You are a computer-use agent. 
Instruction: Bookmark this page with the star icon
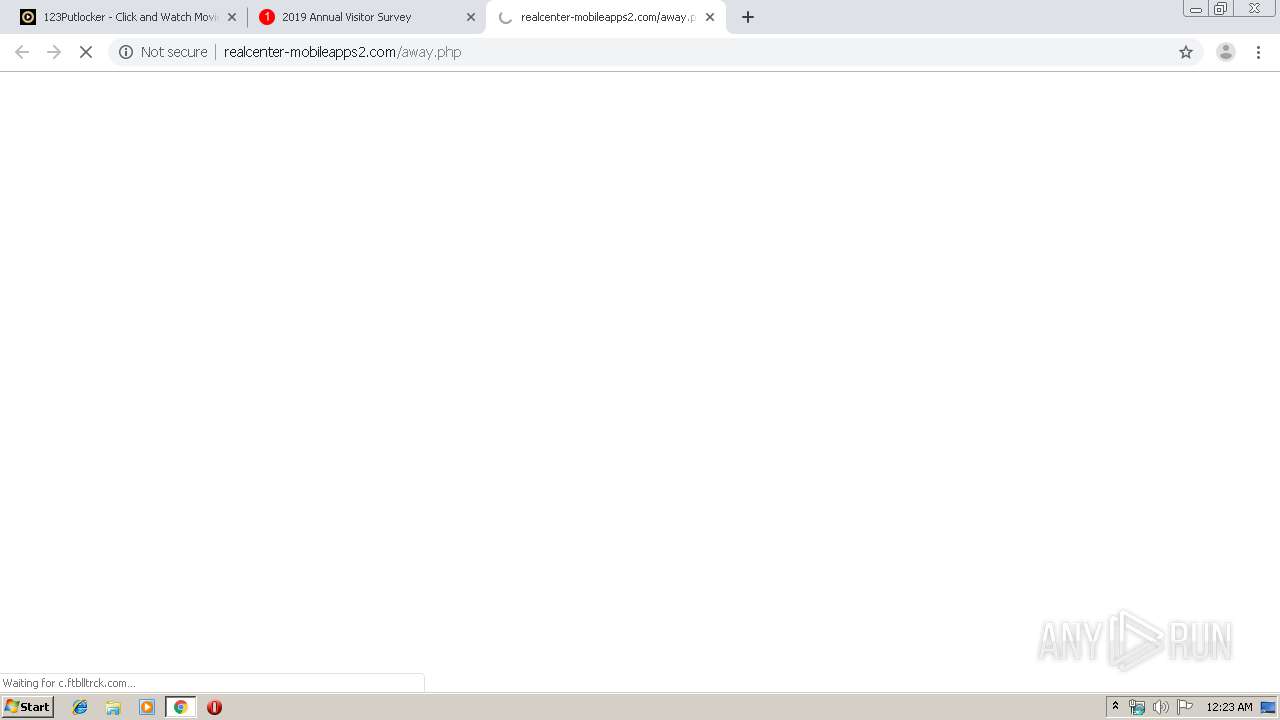coord(1186,52)
